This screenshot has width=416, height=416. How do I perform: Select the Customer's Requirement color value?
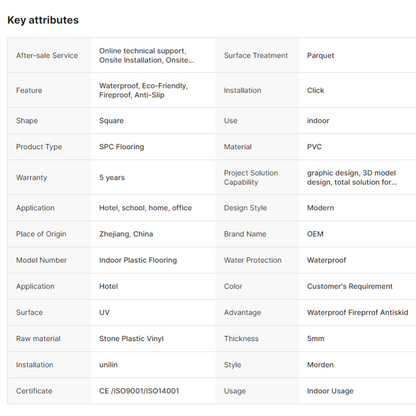[350, 286]
